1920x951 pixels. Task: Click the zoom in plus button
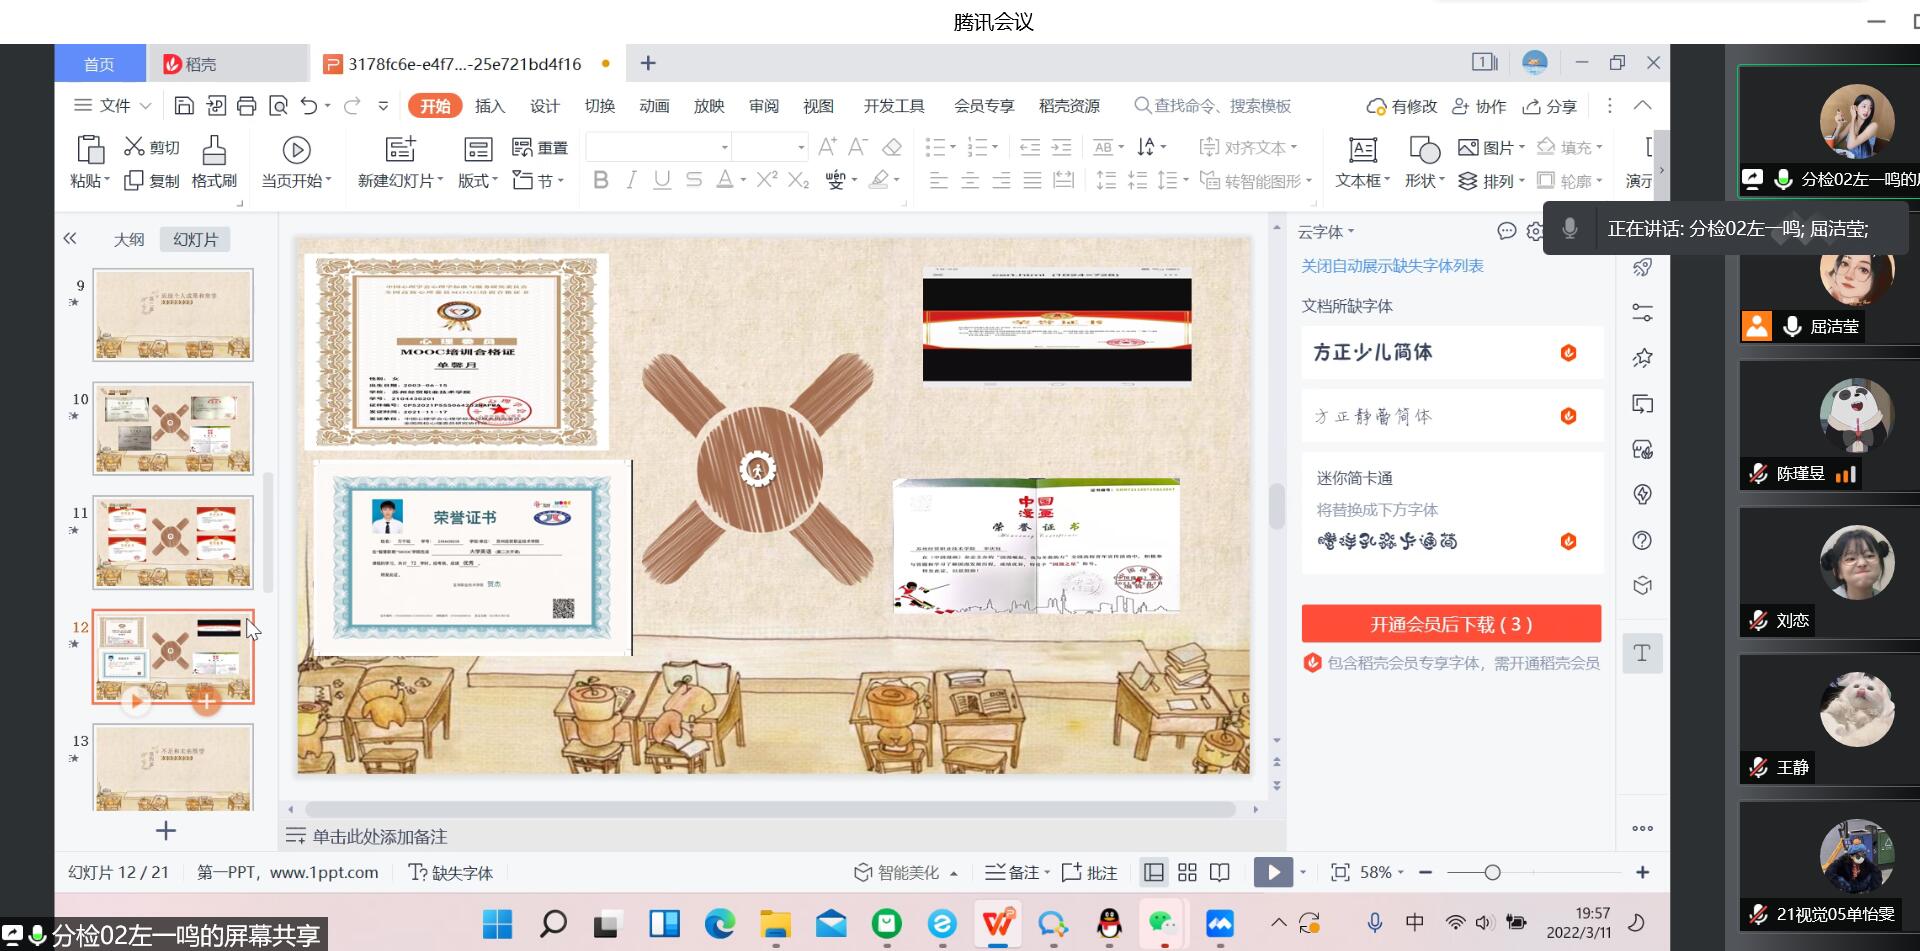click(x=1642, y=873)
